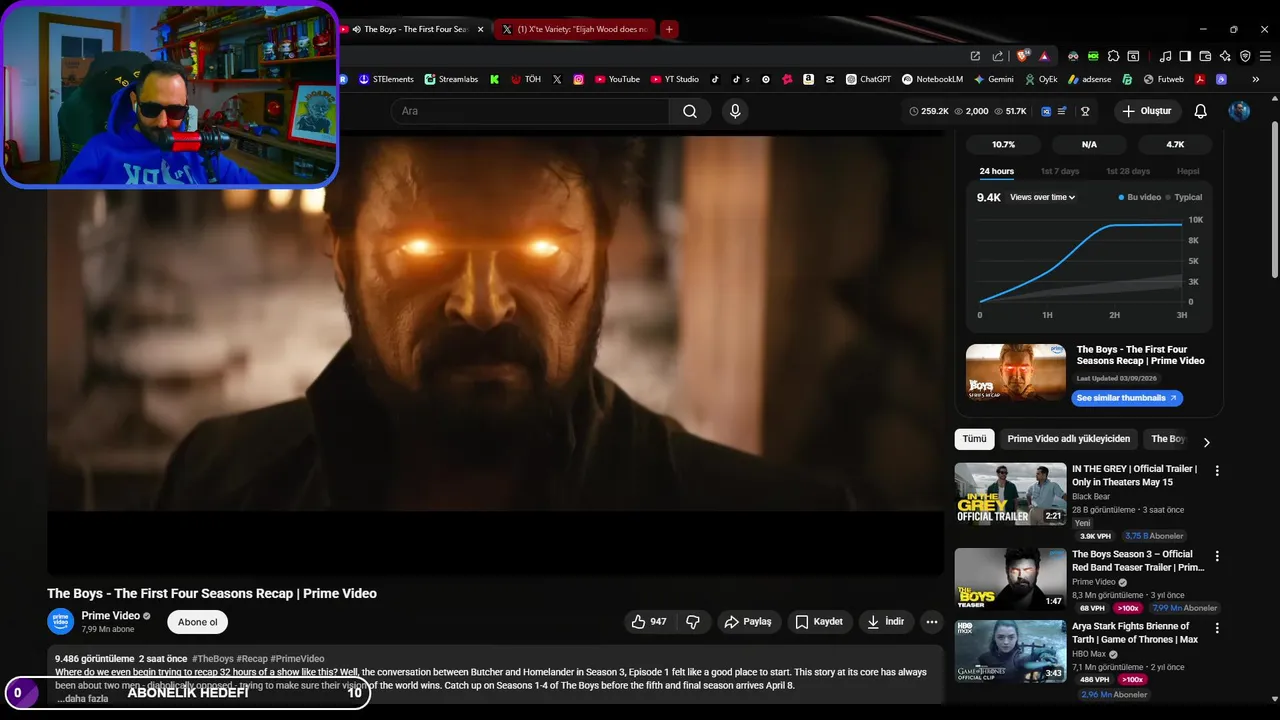Select the Hepsi stats tab
The width and height of the screenshot is (1280, 720).
pyautogui.click(x=1188, y=171)
